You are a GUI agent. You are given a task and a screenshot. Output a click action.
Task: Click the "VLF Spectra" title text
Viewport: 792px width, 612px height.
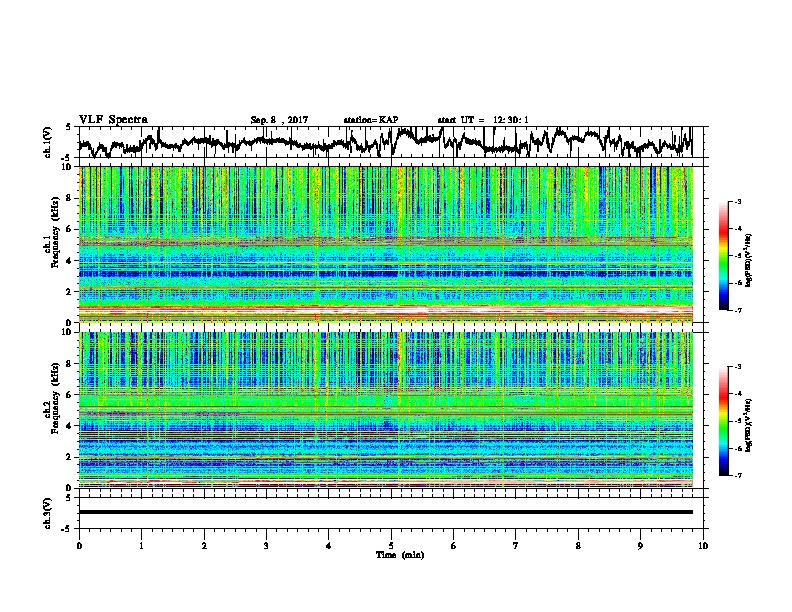coord(113,120)
